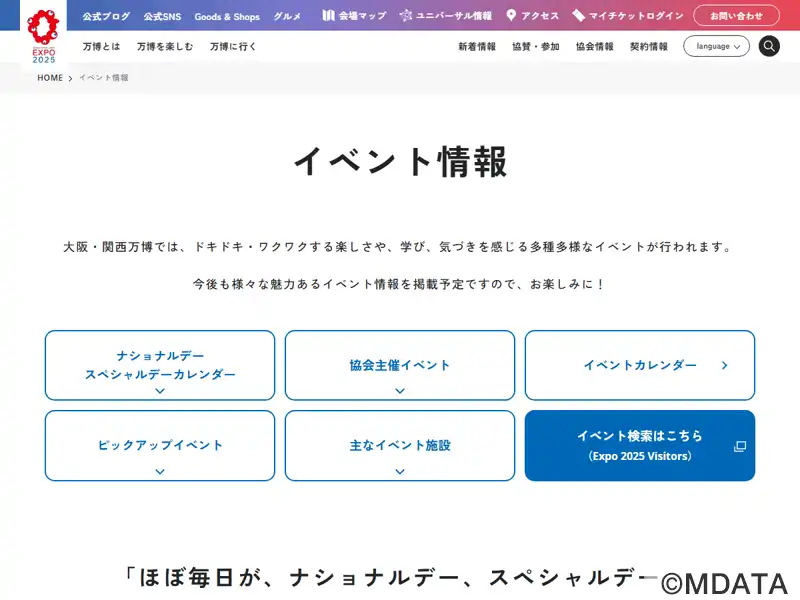Click the イベント情報 breadcrumb text

click(x=104, y=78)
